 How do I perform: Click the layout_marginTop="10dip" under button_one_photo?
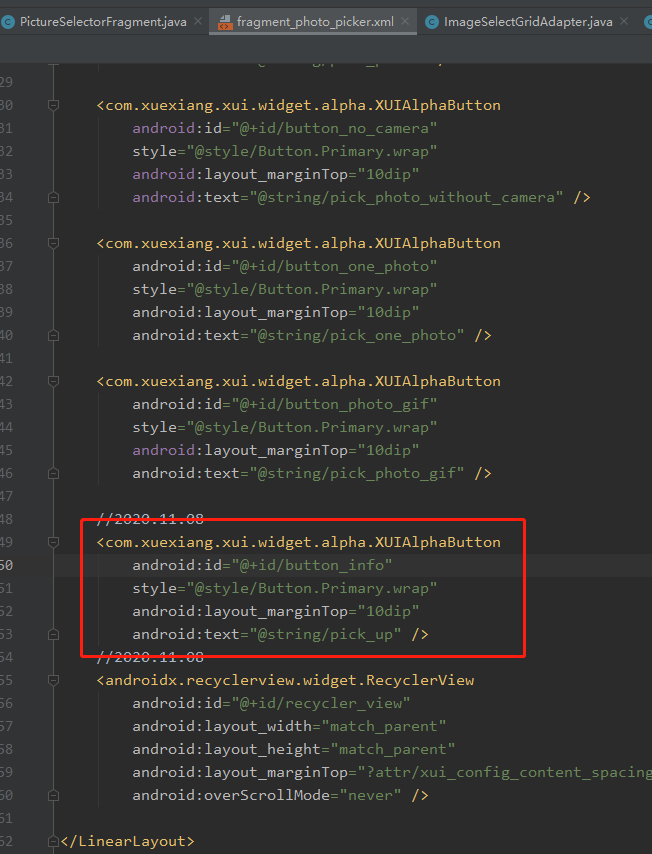[x=276, y=313]
